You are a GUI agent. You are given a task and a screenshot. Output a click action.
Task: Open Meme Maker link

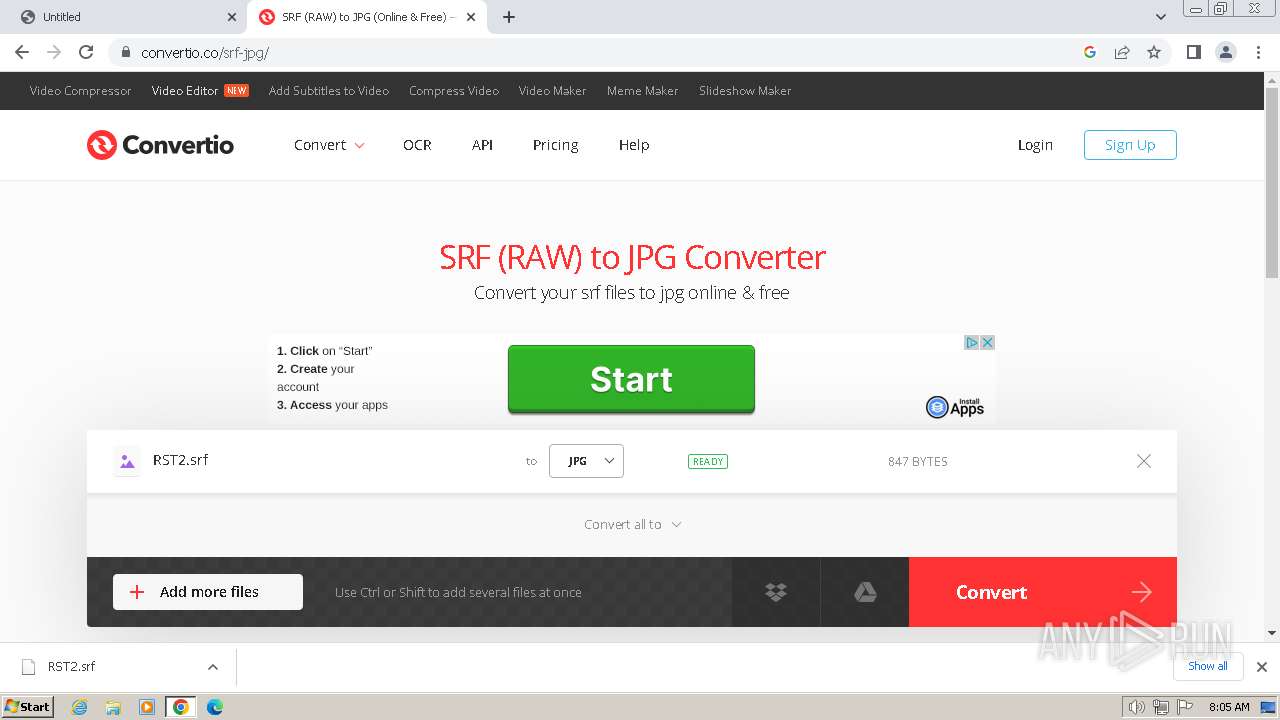tap(642, 91)
